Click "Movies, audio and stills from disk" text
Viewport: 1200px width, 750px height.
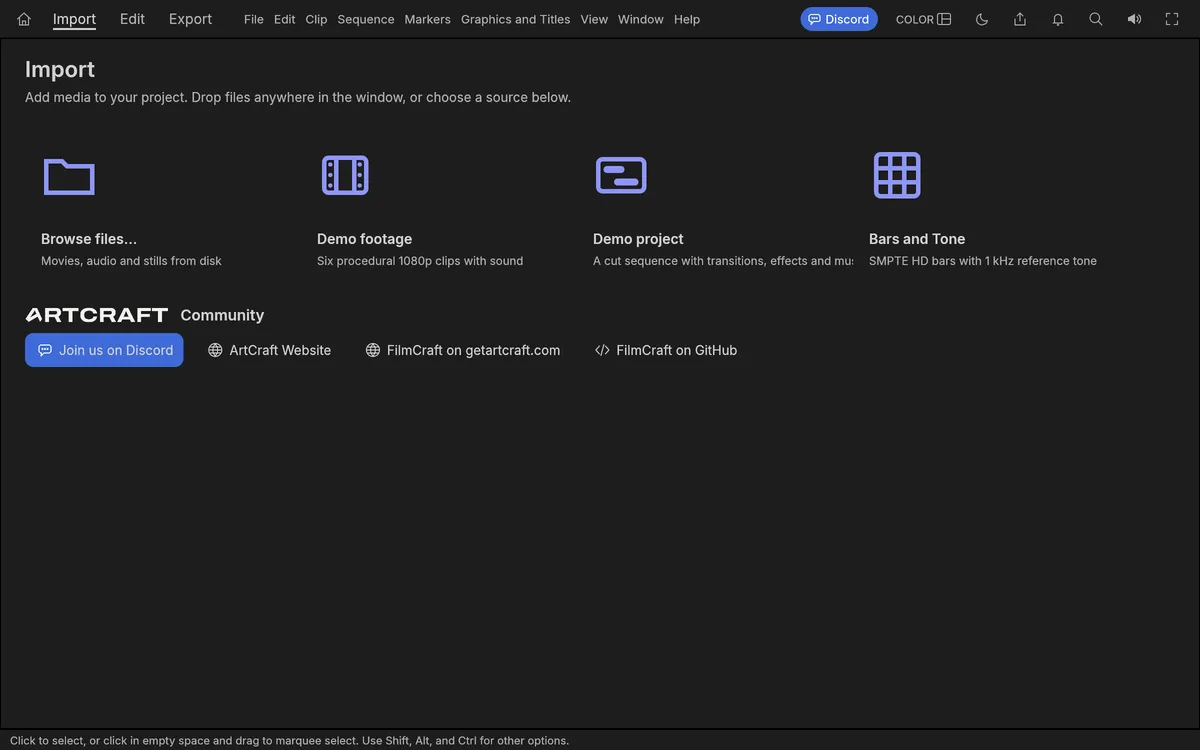point(131,261)
